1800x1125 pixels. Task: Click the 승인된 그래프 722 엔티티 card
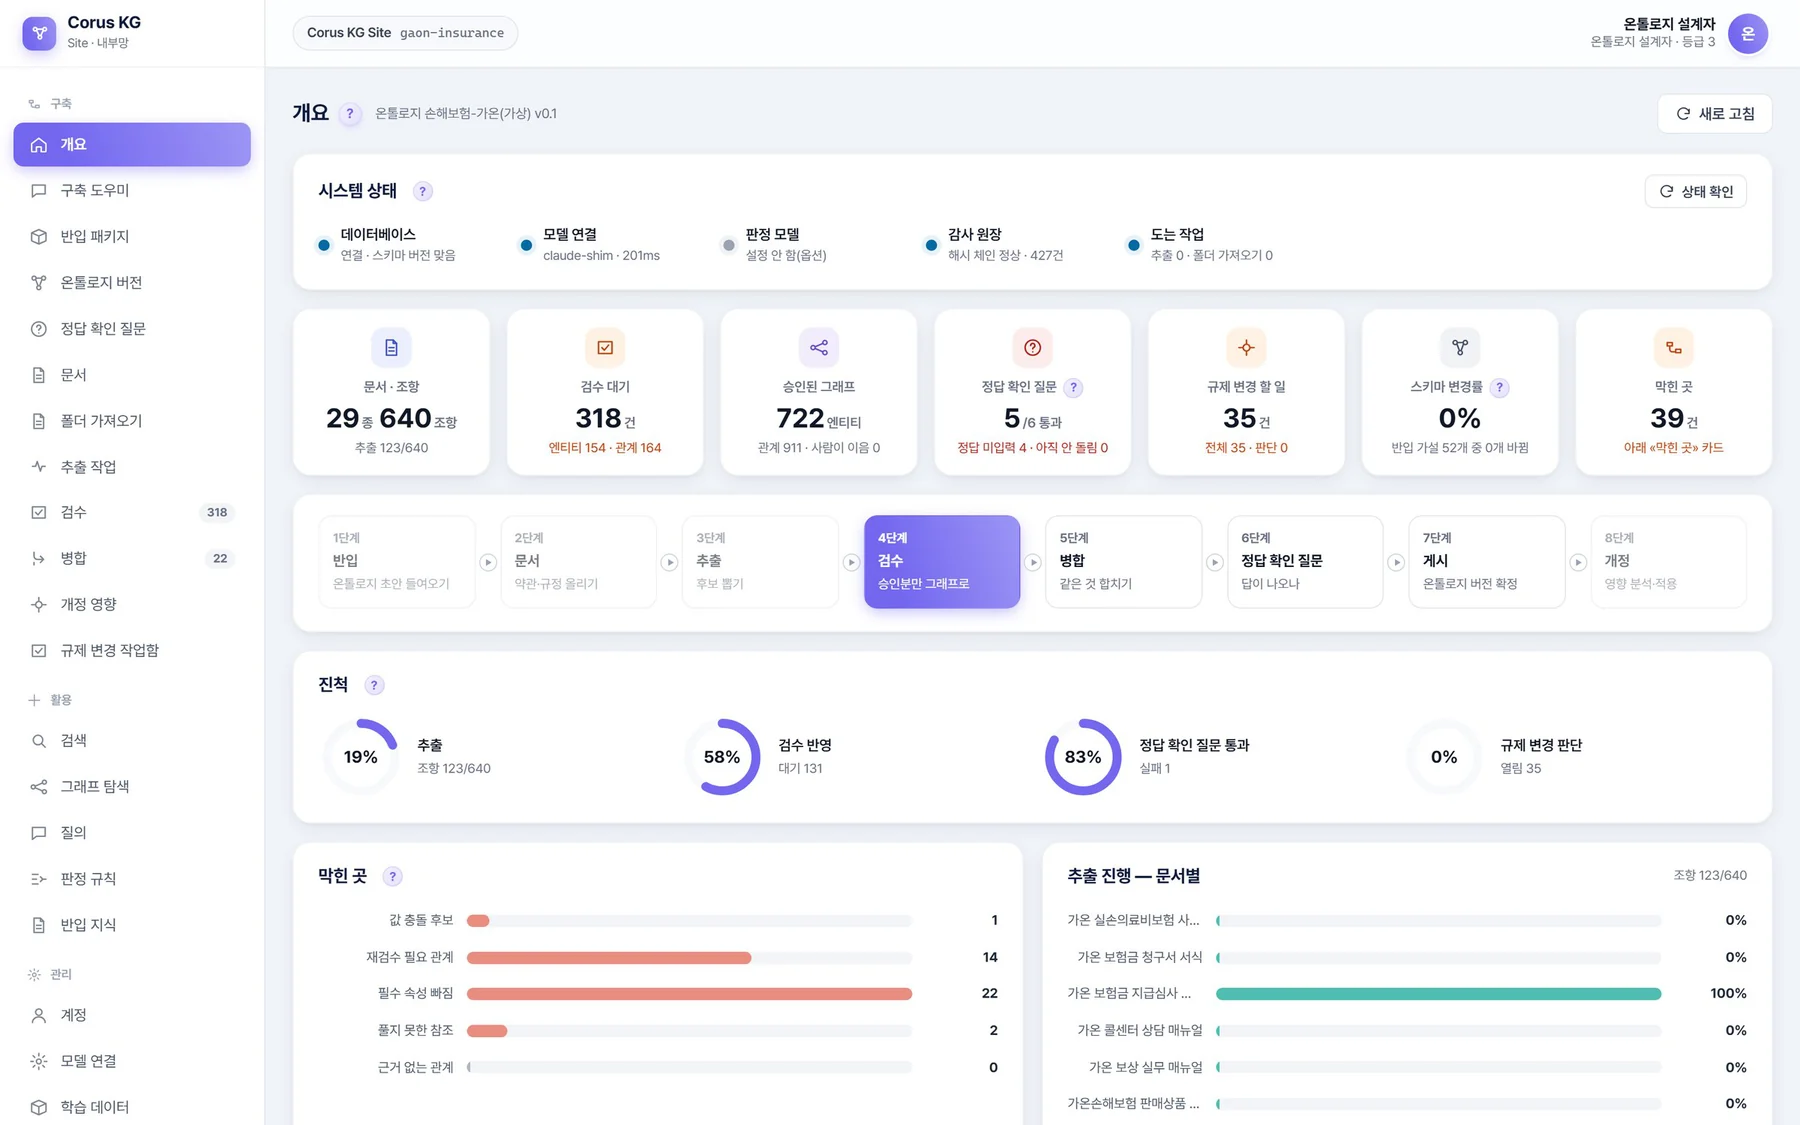[x=819, y=392]
